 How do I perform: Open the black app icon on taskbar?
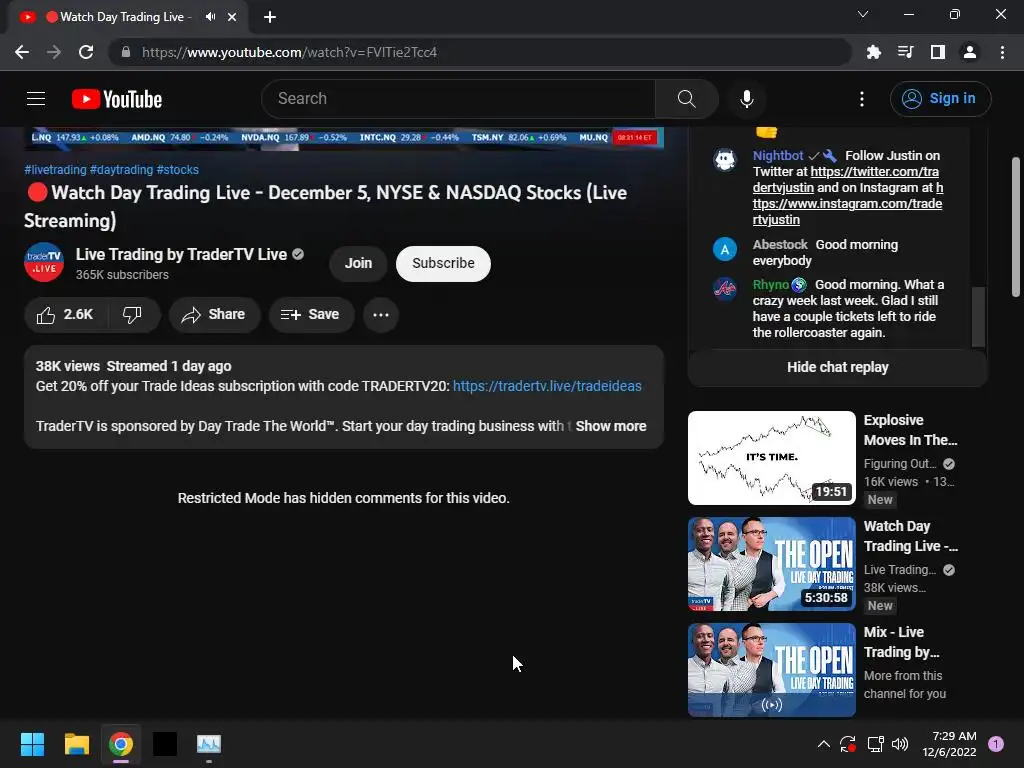click(x=165, y=744)
